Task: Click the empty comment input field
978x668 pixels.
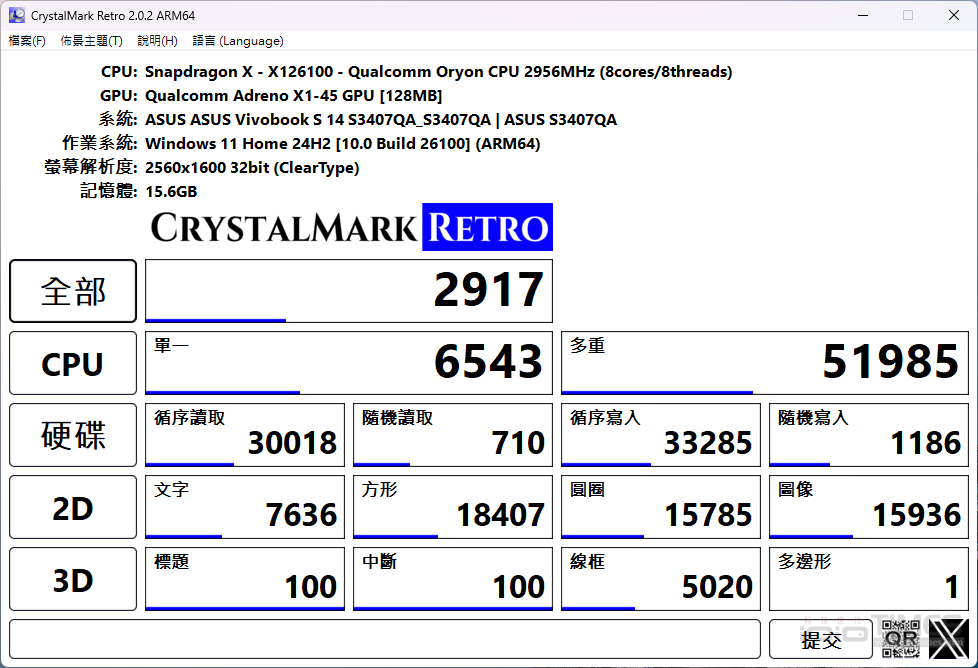Action: click(x=385, y=639)
